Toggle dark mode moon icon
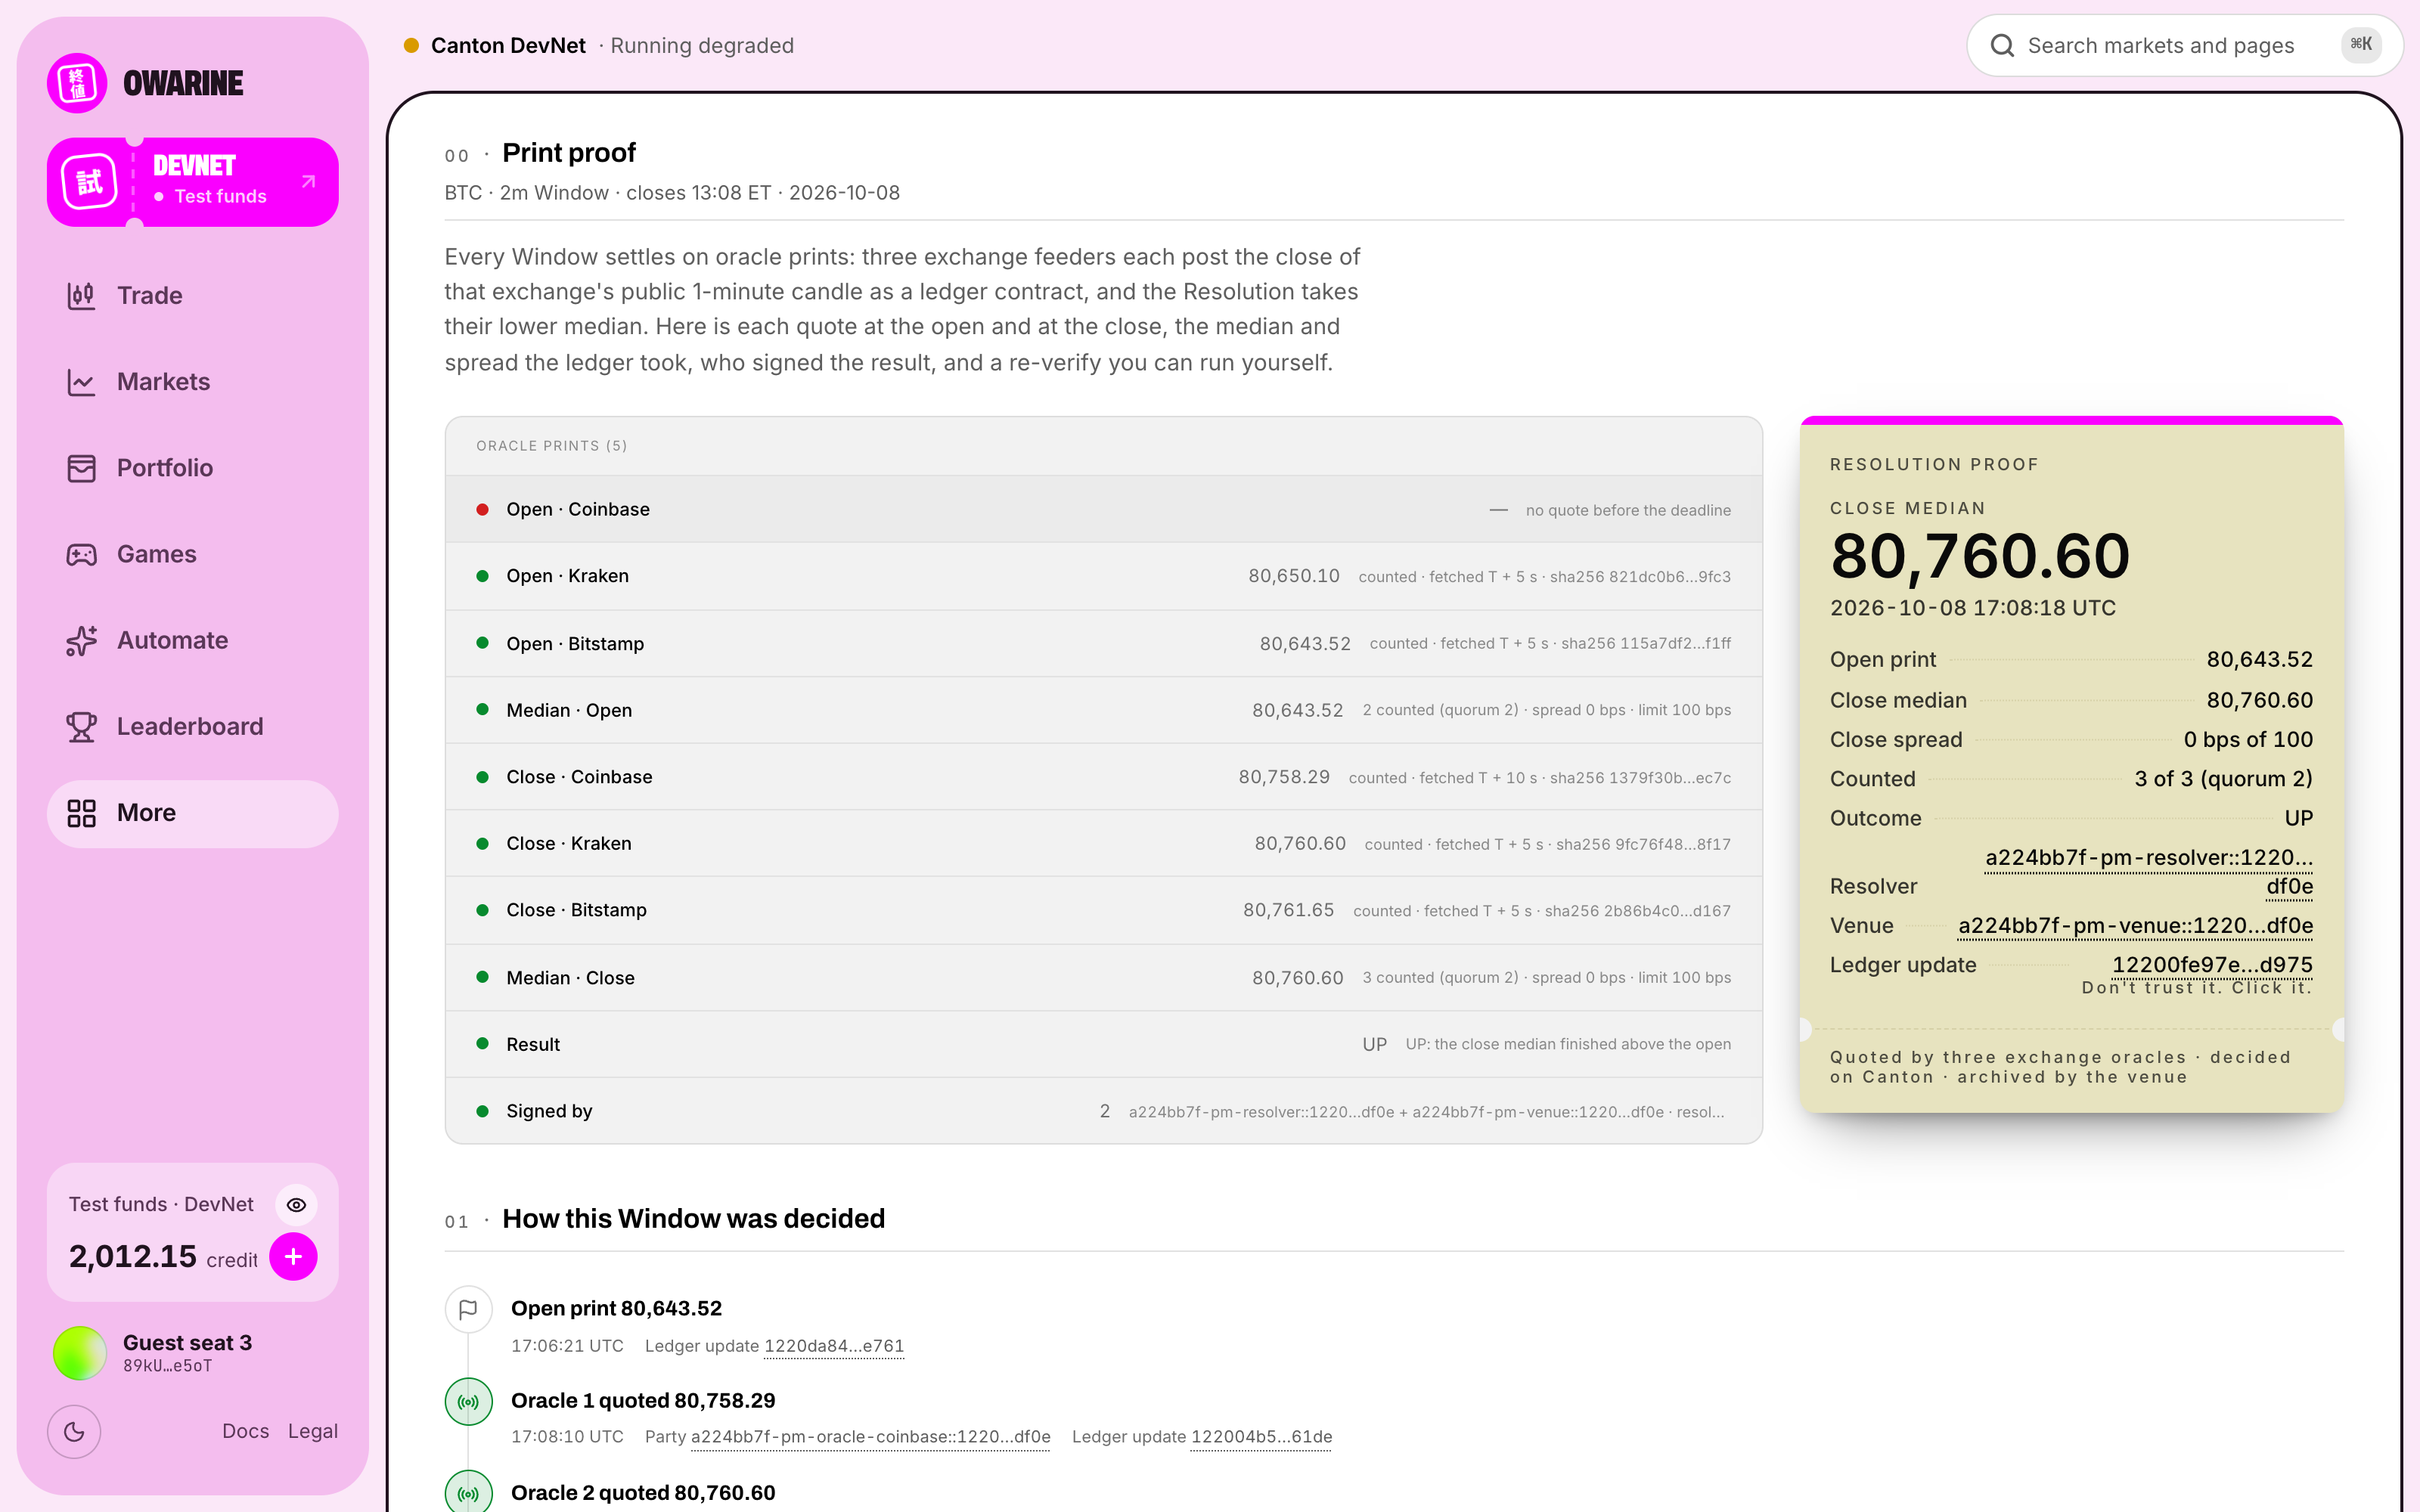The width and height of the screenshot is (2420, 1512). pyautogui.click(x=74, y=1432)
